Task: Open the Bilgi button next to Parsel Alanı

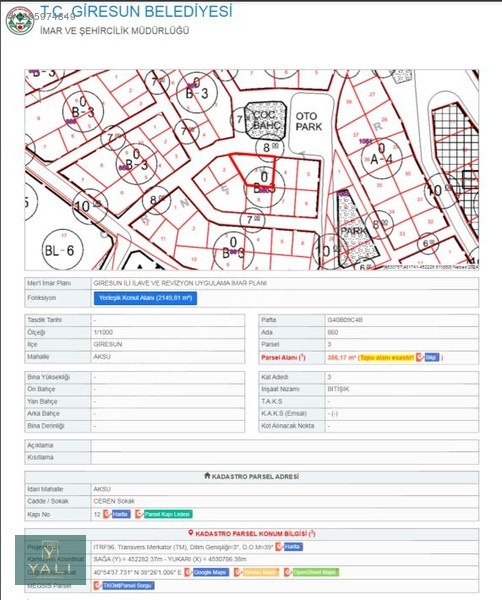Action: pyautogui.click(x=432, y=357)
